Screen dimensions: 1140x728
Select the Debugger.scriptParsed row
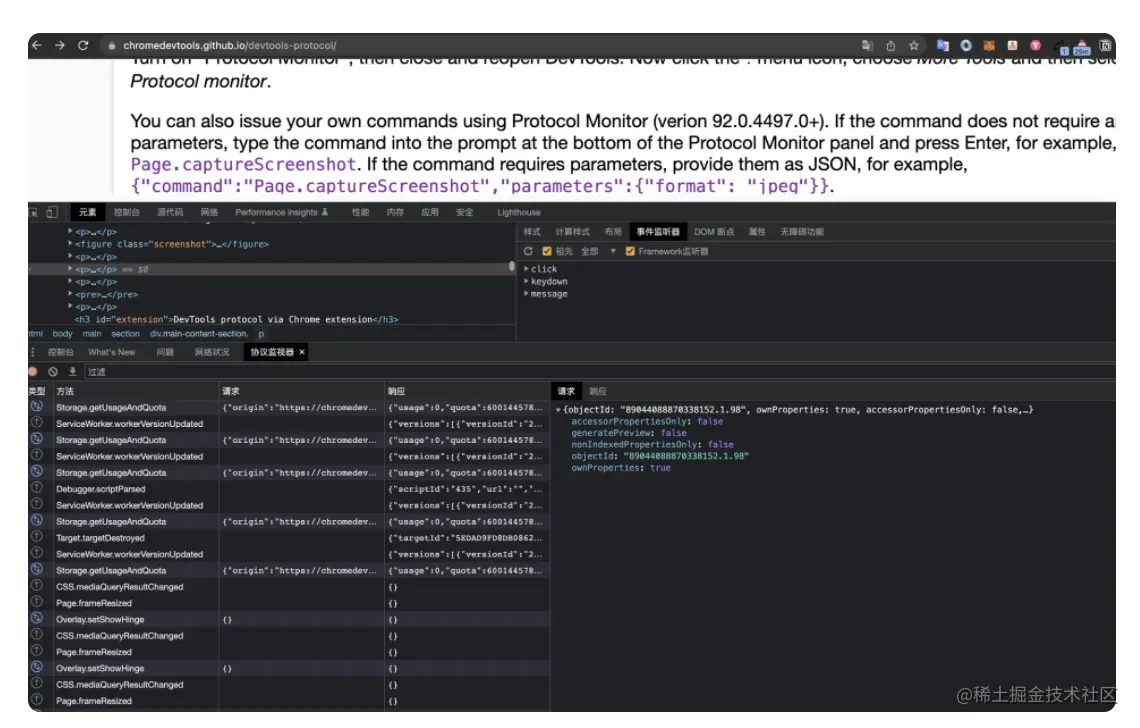[x=289, y=489]
